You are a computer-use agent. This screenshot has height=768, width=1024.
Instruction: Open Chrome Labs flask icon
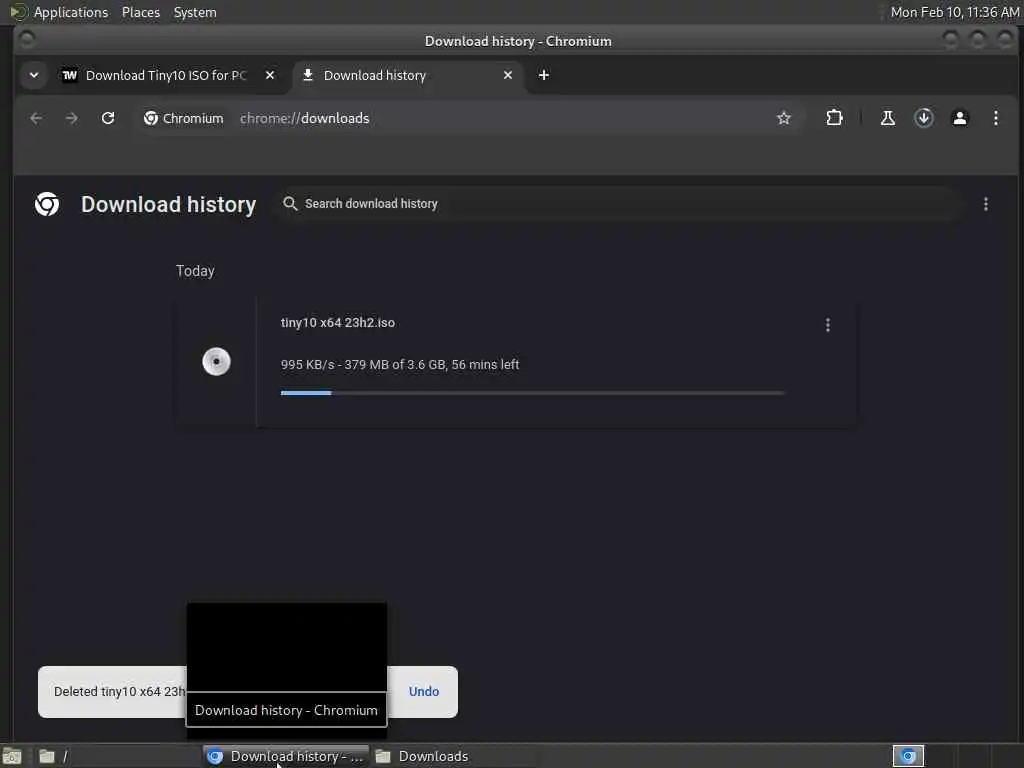(x=888, y=118)
